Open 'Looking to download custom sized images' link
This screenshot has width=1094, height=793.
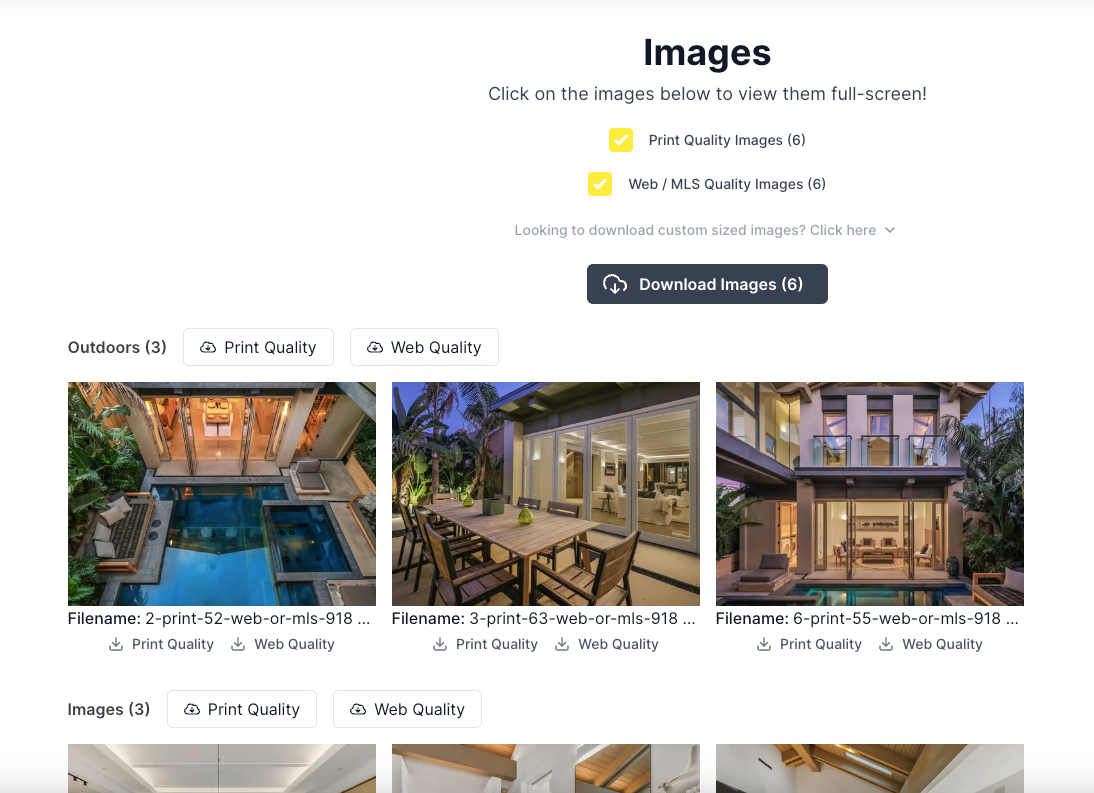click(x=695, y=230)
